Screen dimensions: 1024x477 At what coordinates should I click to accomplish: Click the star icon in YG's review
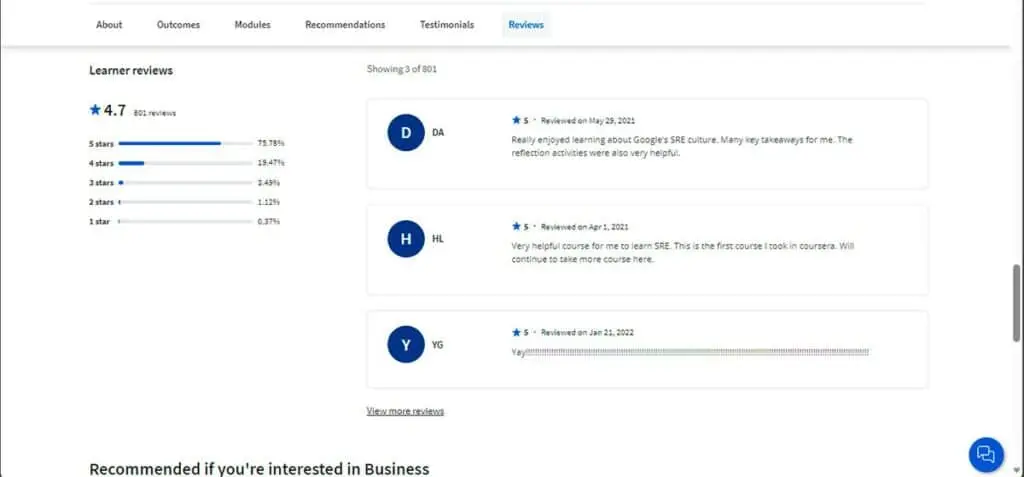click(516, 332)
